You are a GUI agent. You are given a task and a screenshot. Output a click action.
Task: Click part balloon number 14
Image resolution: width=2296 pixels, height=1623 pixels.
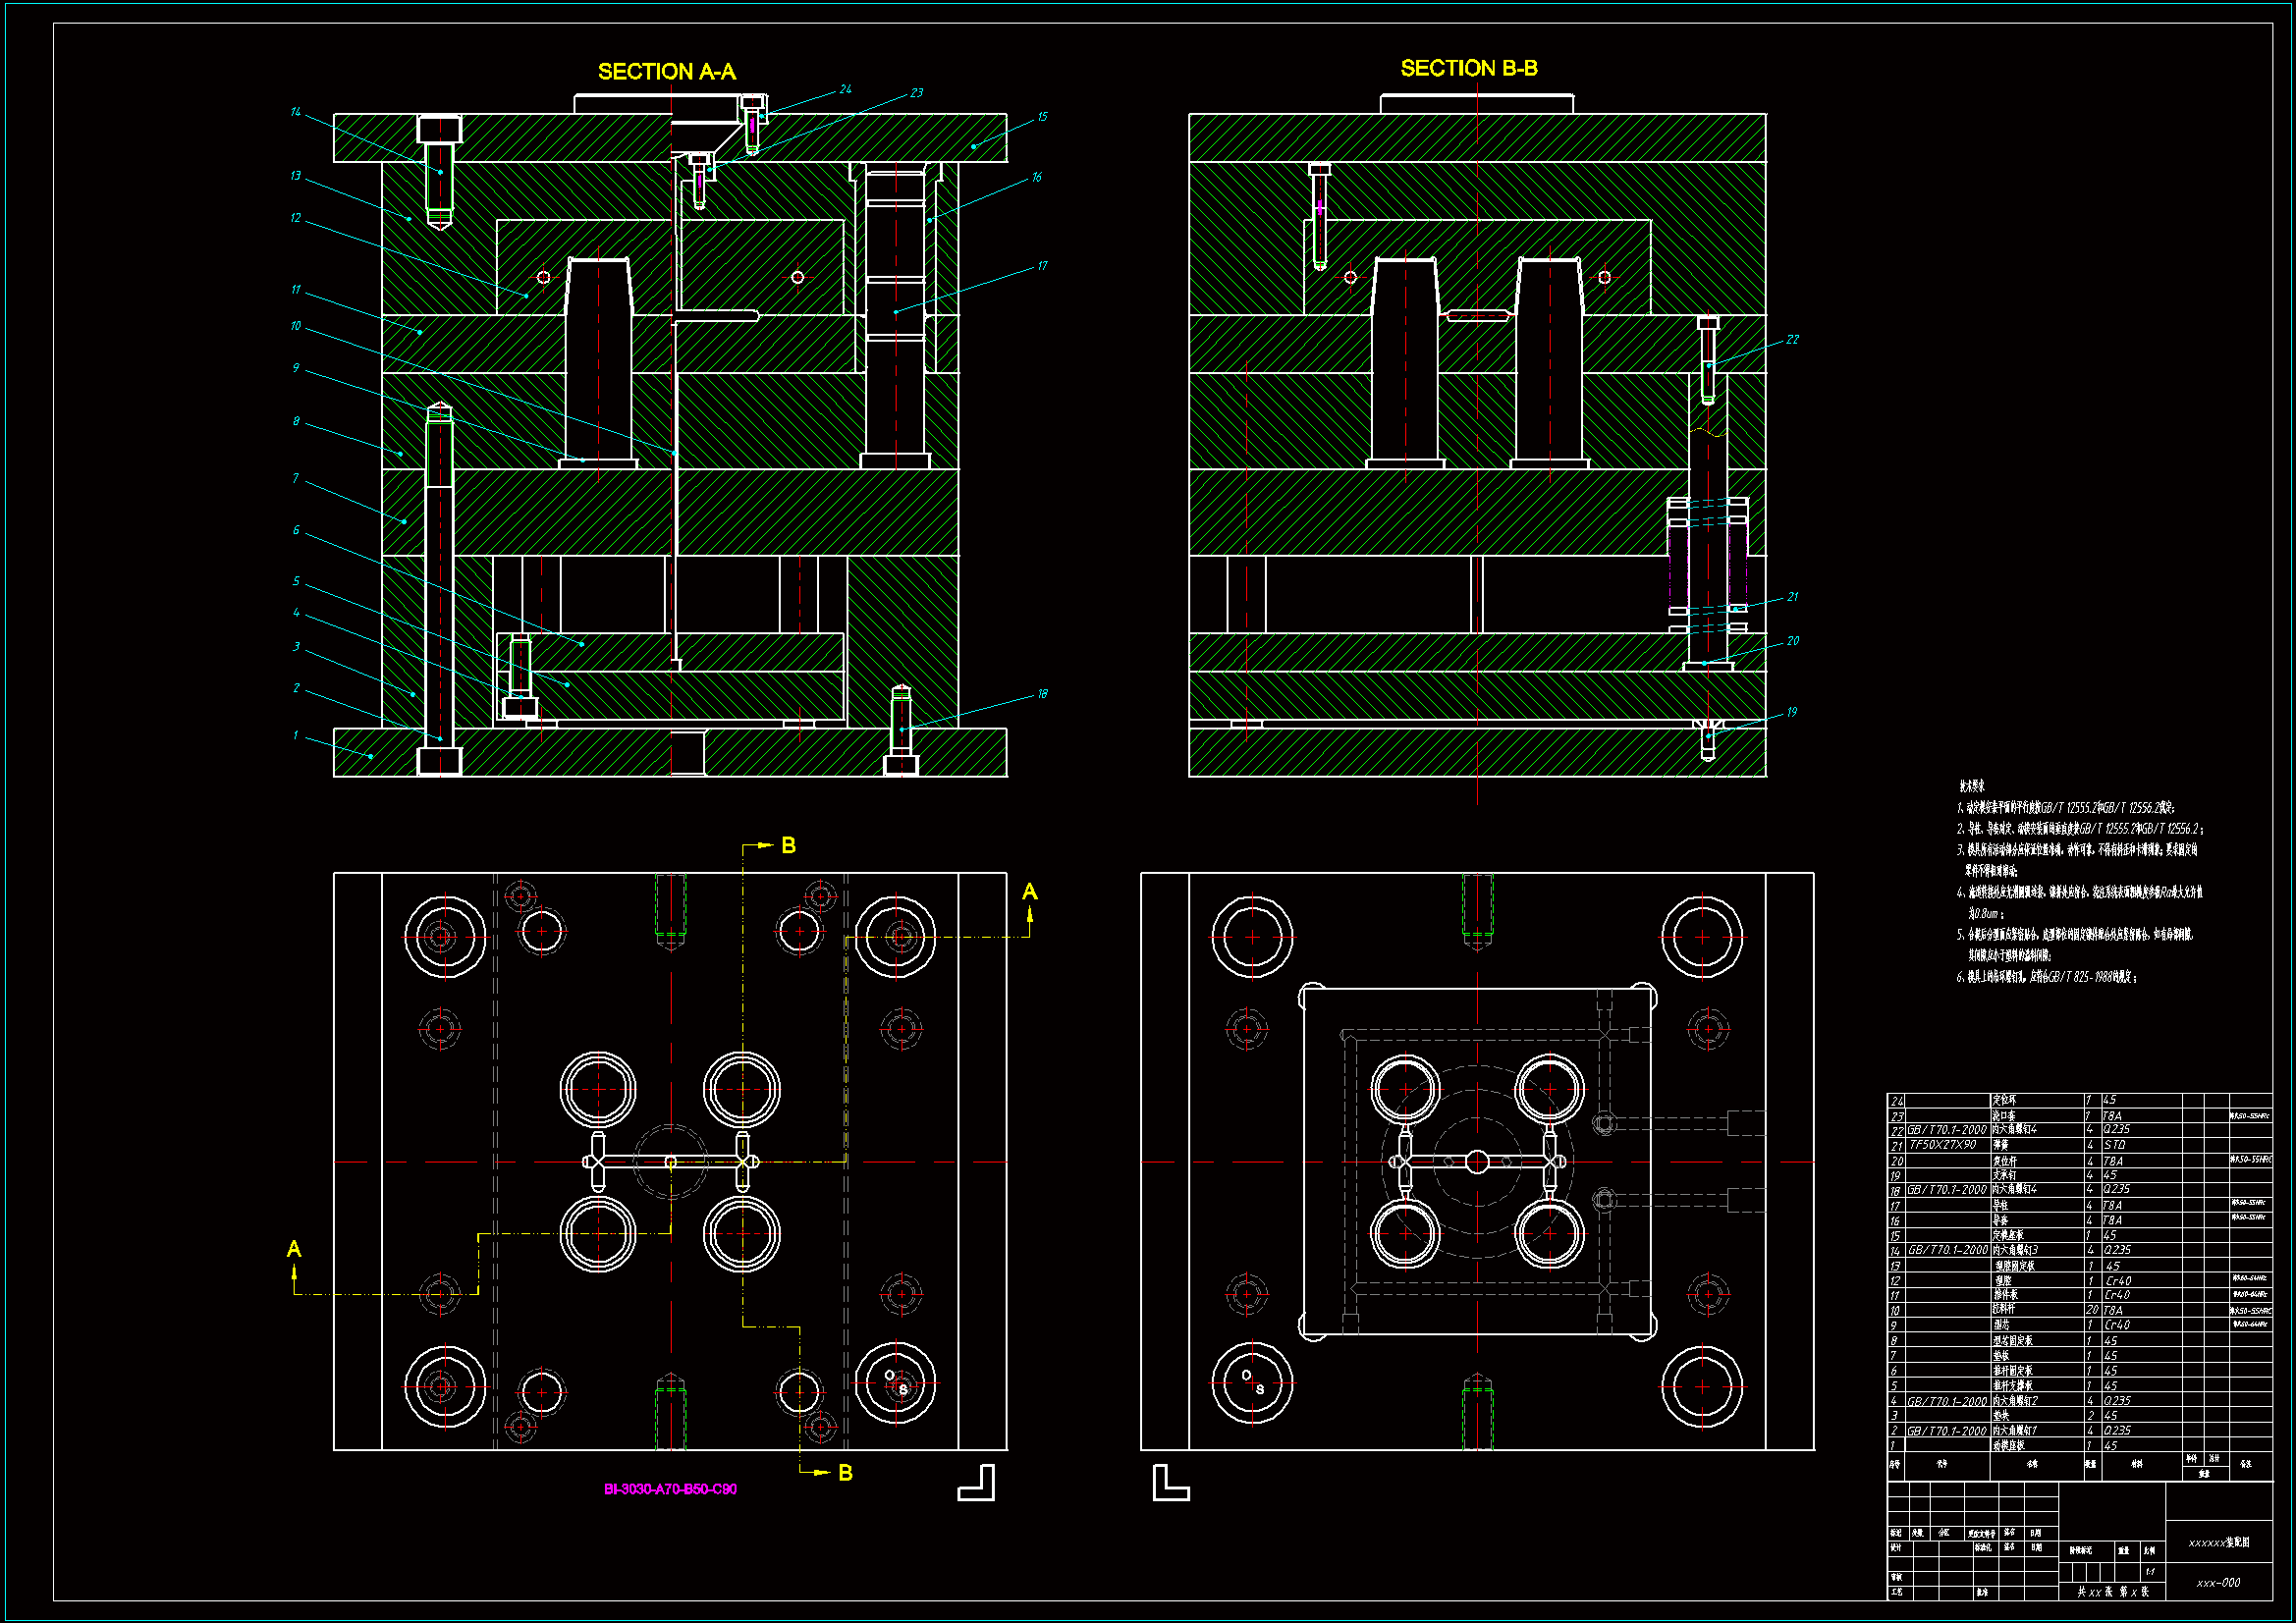tap(295, 112)
